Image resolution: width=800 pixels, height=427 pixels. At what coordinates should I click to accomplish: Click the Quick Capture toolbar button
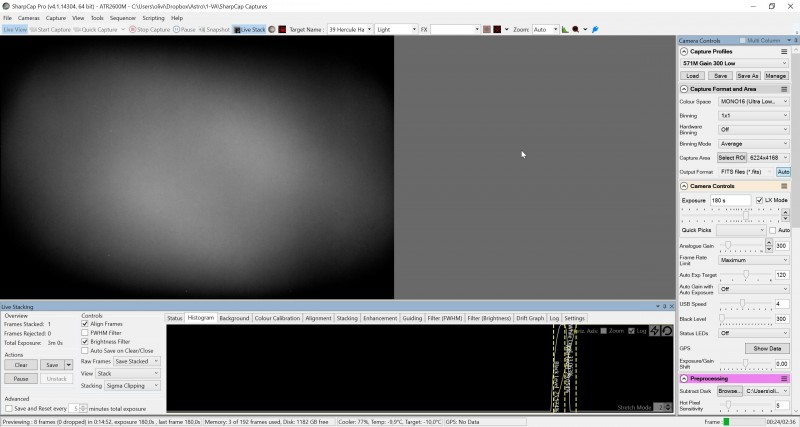click(95, 30)
